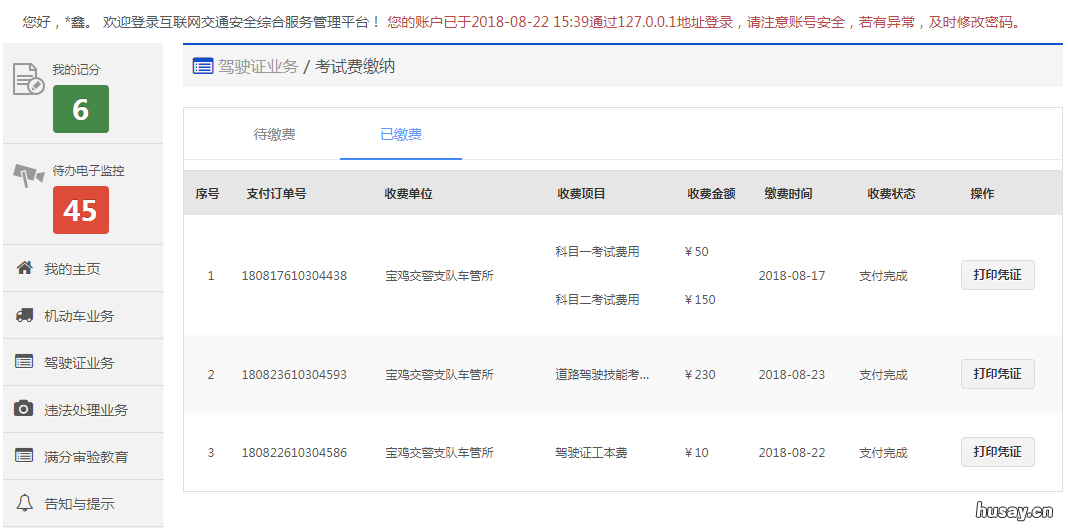Click the list icon beside 驾驶证业务 in sidebar
Viewport: 1068px width, 528px height.
[x=25, y=362]
